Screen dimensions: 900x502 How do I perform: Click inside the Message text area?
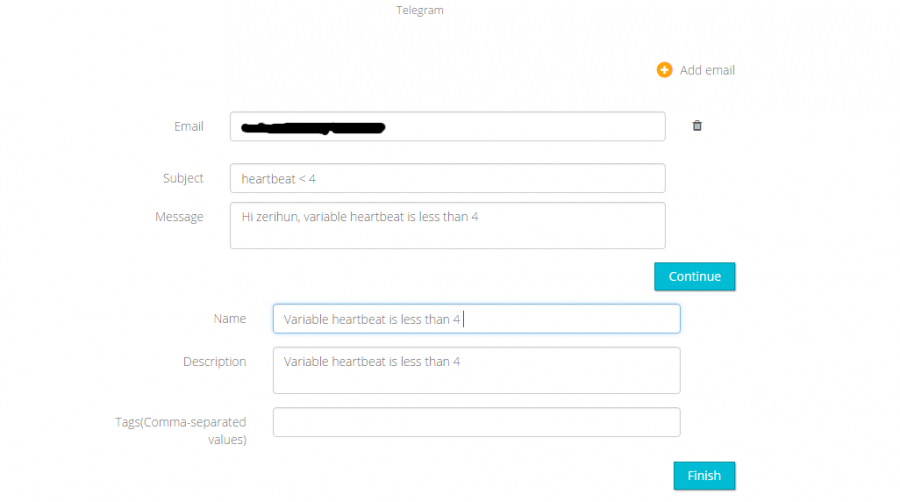(447, 232)
